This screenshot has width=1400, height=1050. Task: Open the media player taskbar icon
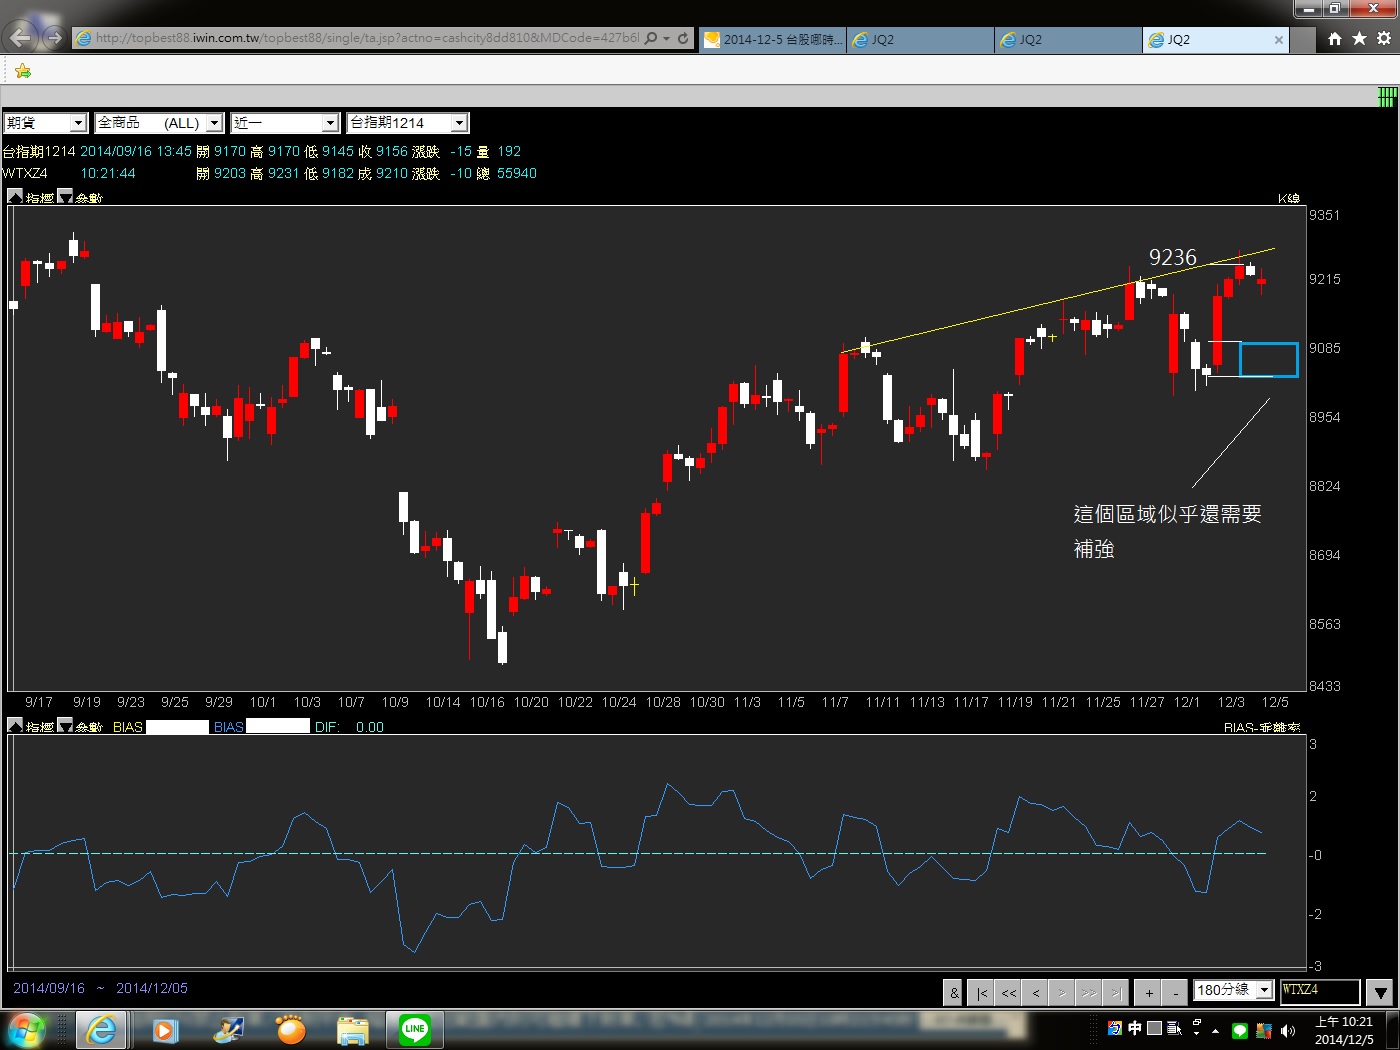point(165,1029)
